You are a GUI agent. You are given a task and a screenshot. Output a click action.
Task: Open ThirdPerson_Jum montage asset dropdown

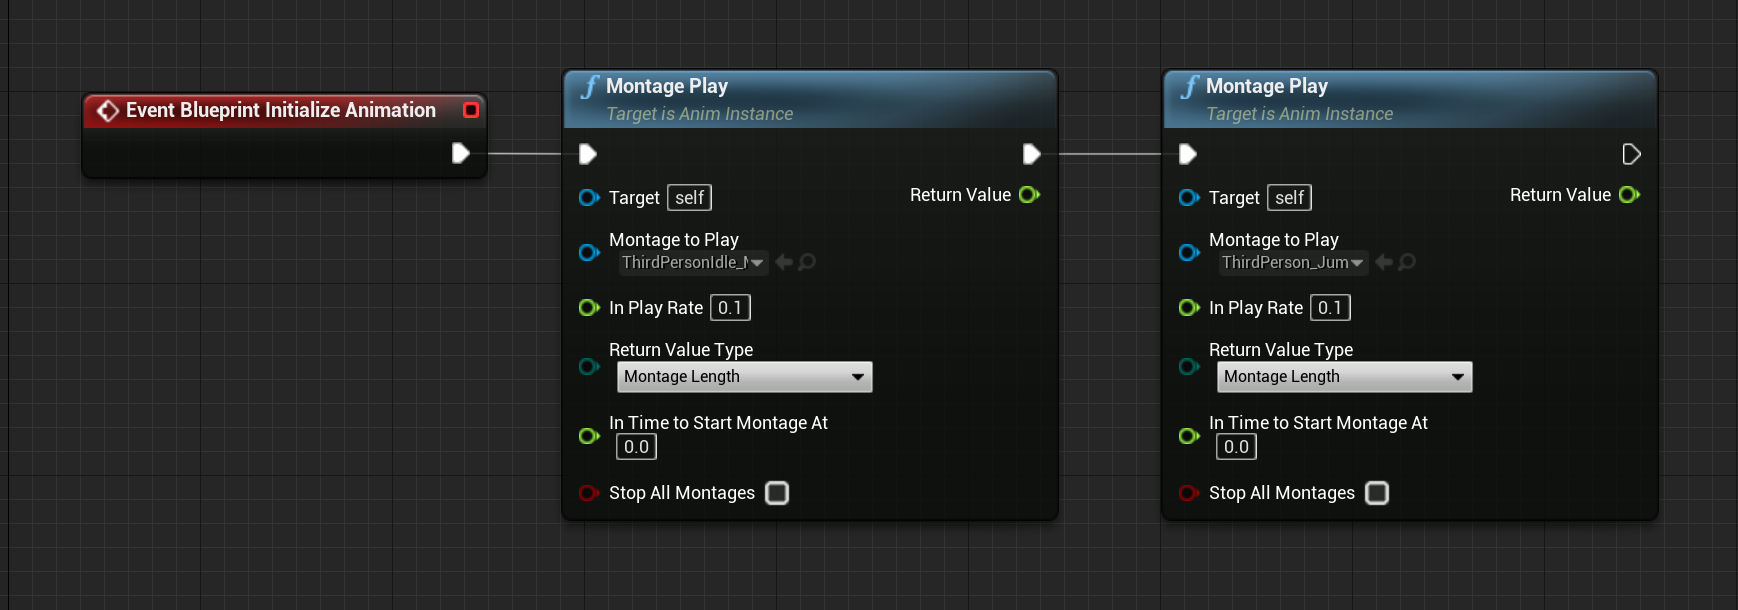click(1293, 262)
